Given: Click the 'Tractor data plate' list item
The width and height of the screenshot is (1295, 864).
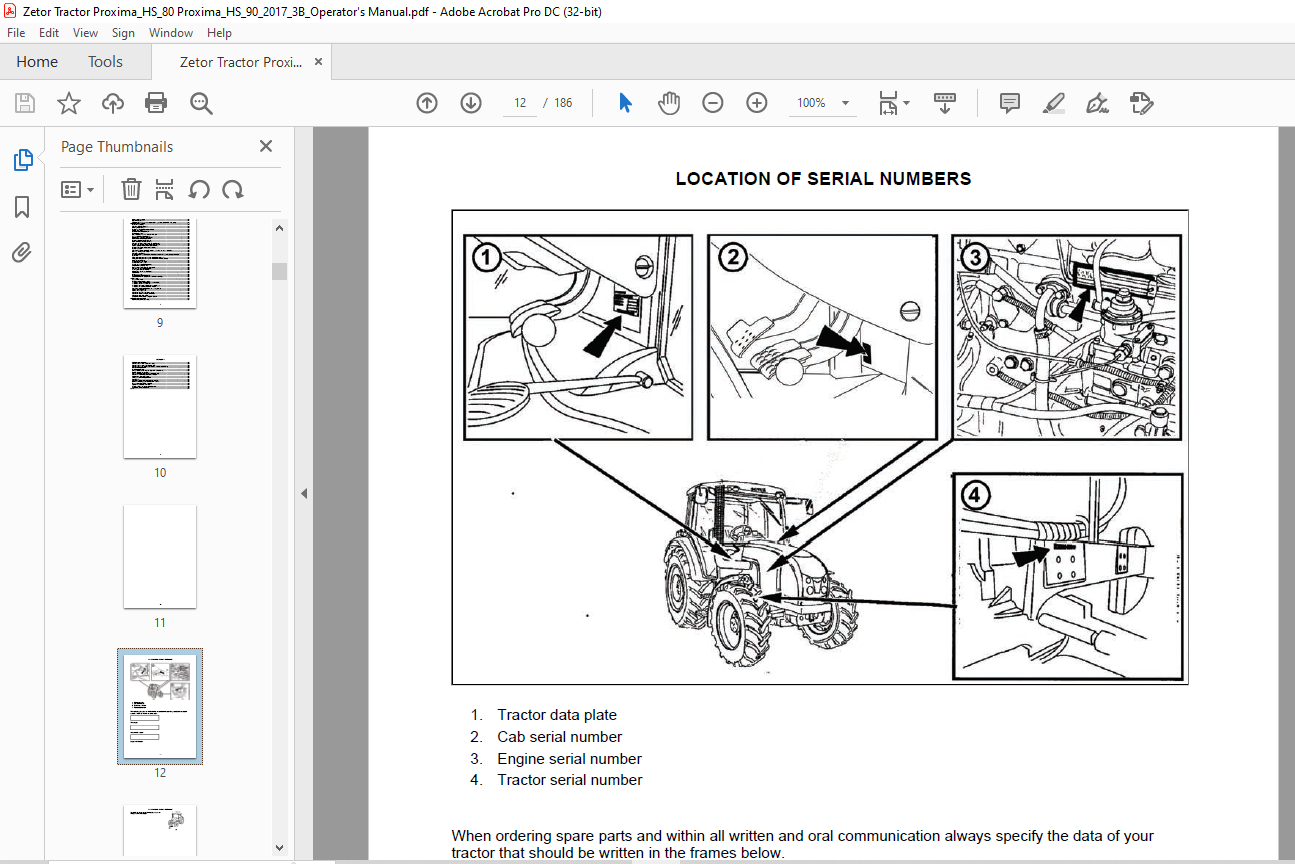Looking at the screenshot, I should (x=557, y=715).
